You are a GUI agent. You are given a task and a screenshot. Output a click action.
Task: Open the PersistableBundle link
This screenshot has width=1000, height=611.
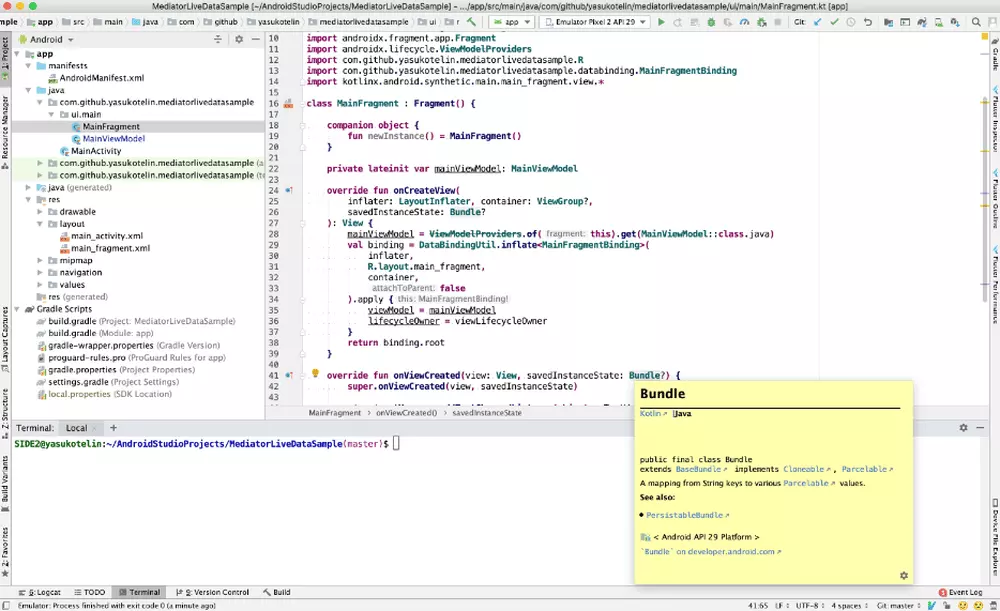coord(687,515)
